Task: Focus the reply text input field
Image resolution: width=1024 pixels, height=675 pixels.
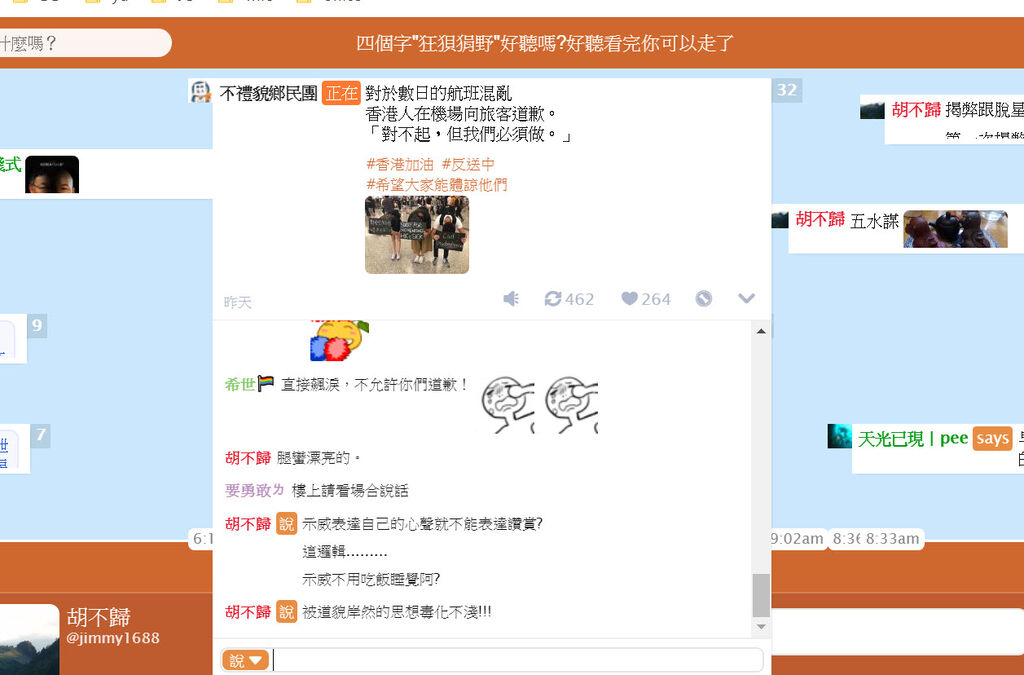Action: 517,660
